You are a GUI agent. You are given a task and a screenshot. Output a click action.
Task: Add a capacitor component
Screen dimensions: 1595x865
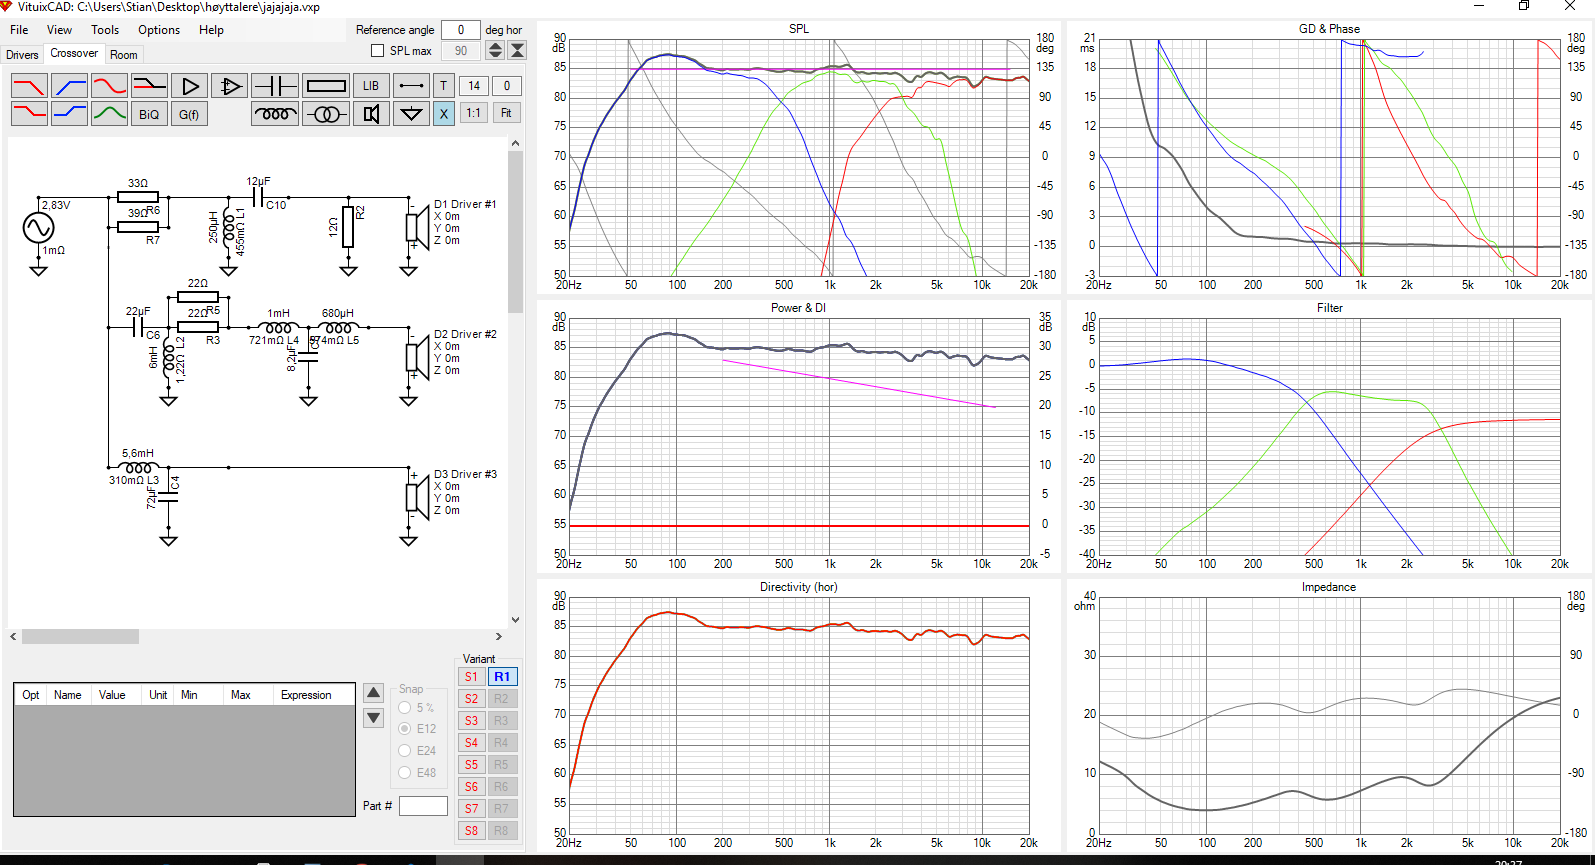(275, 86)
